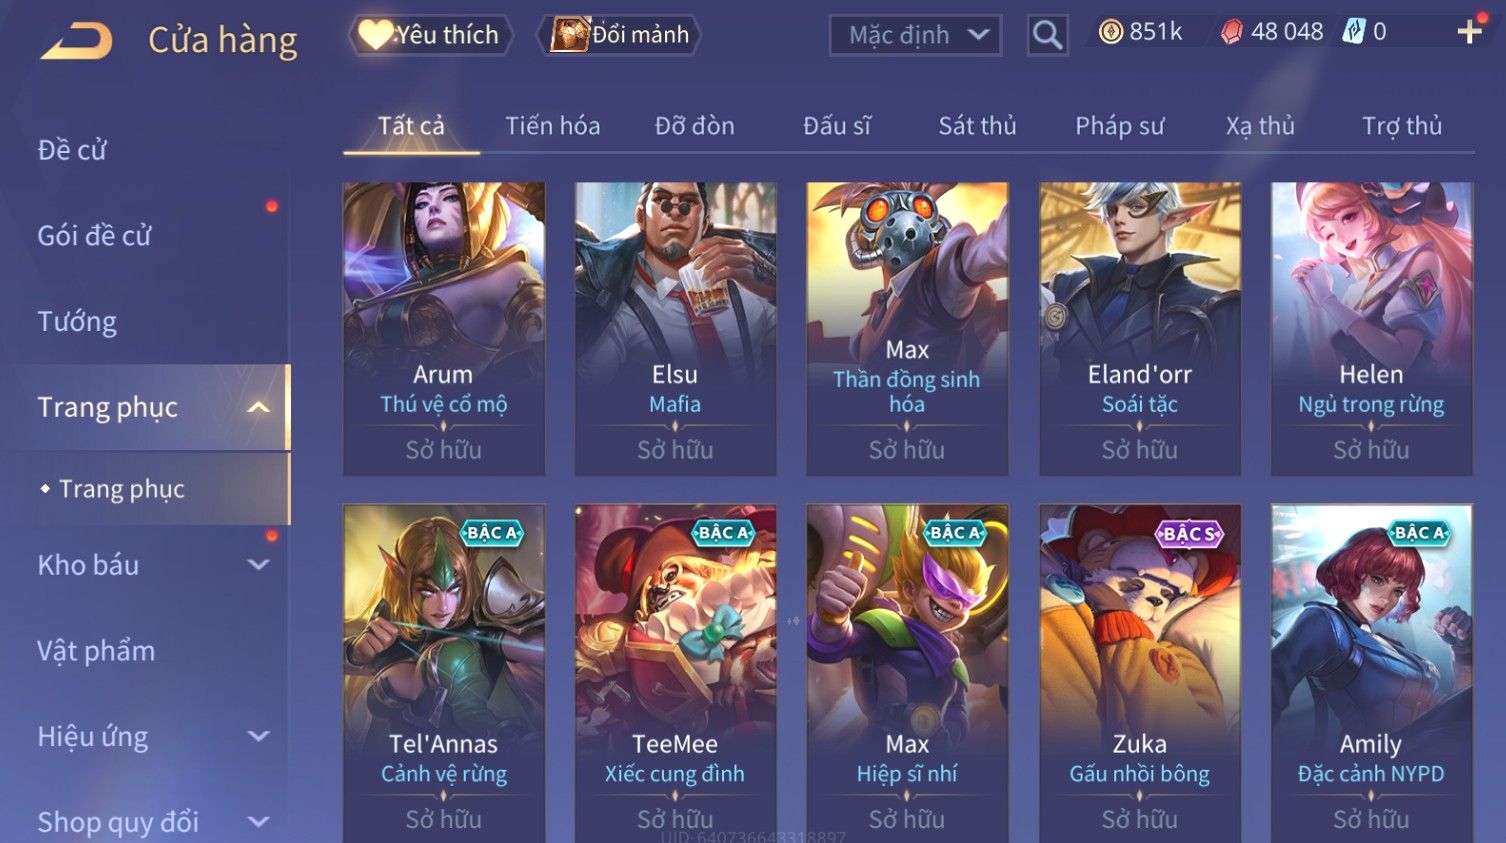Image resolution: width=1506 pixels, height=843 pixels.
Task: Open search with magnifying glass icon
Action: [x=1047, y=35]
